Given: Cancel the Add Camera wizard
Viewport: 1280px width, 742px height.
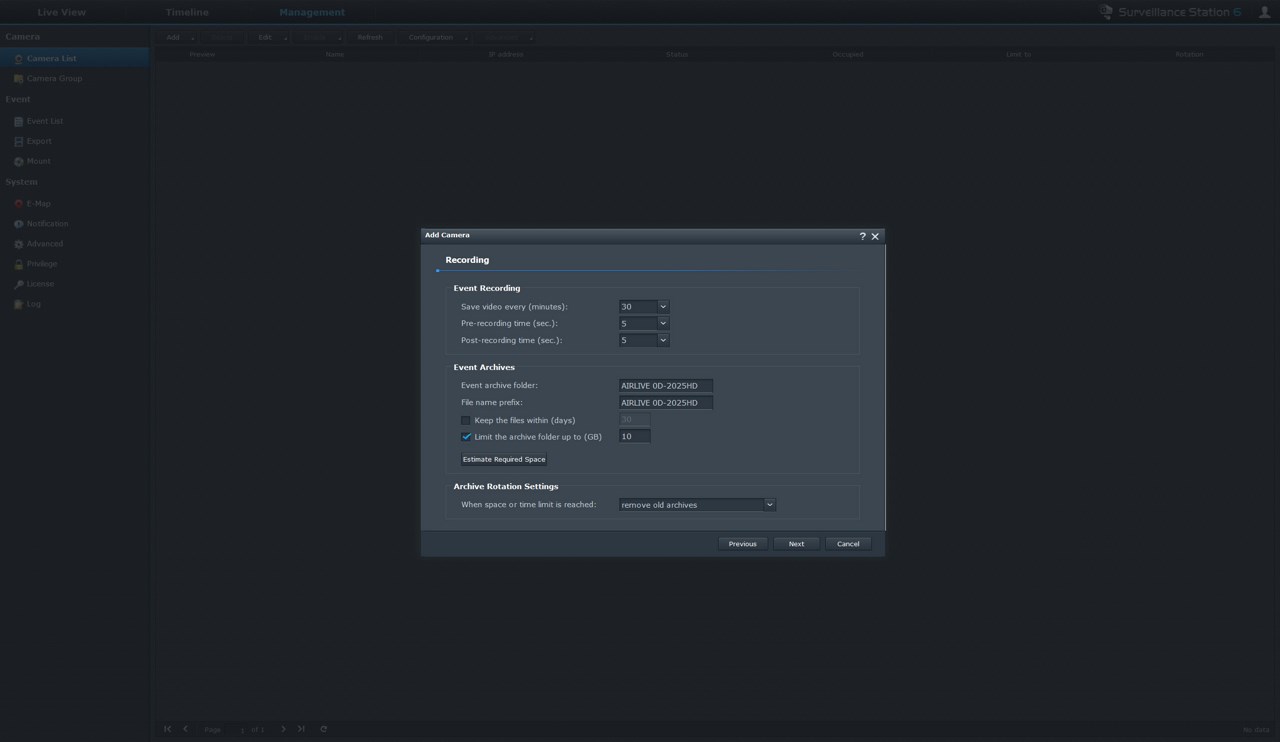Looking at the screenshot, I should 848,544.
